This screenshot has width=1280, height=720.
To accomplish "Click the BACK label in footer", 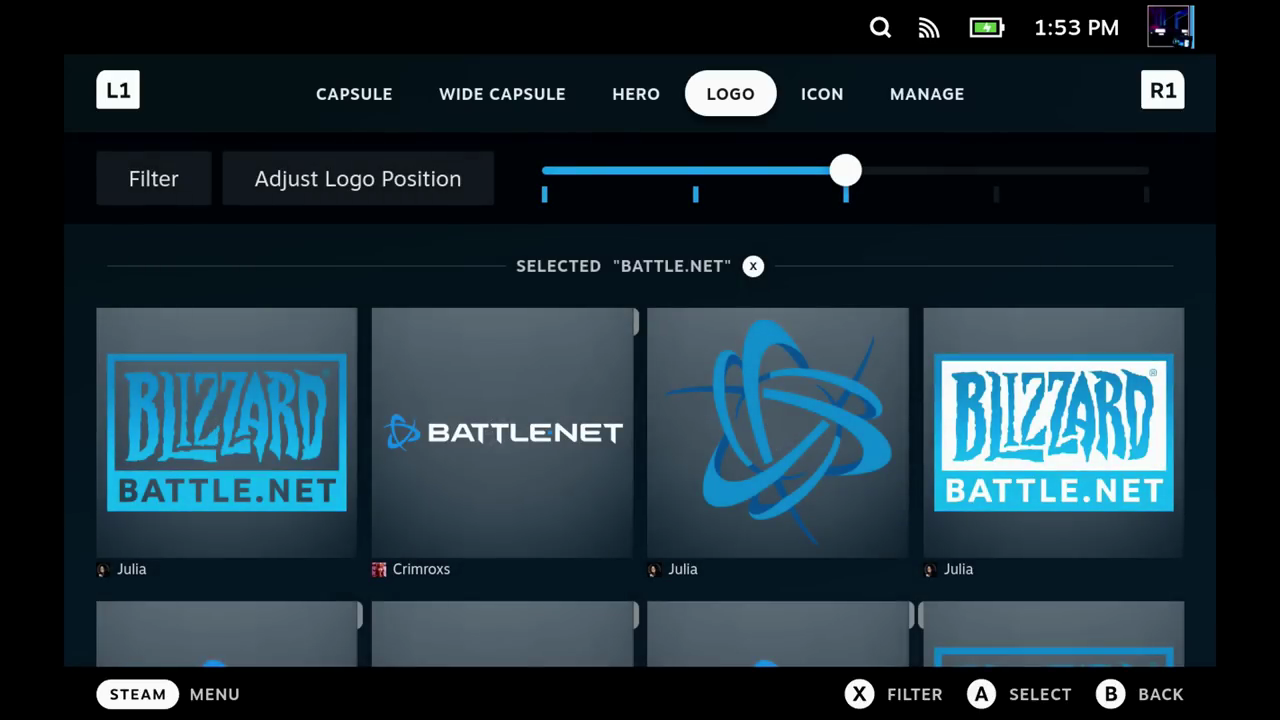I will coord(1161,694).
